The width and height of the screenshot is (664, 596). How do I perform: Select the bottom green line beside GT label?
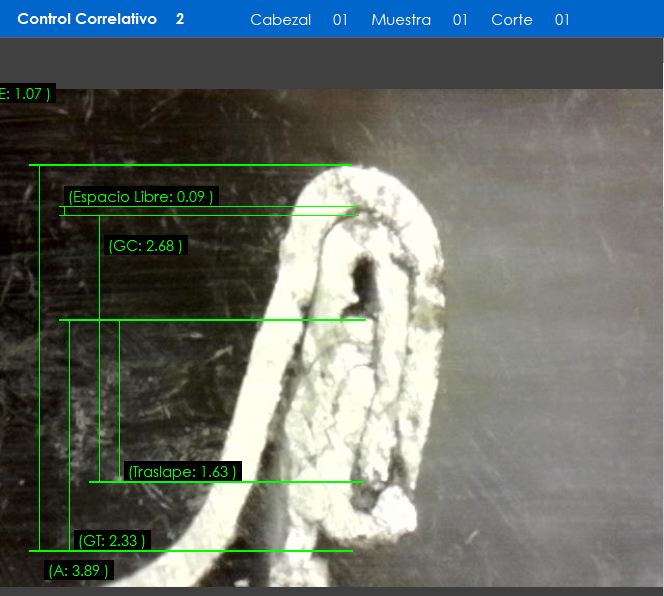pos(250,550)
